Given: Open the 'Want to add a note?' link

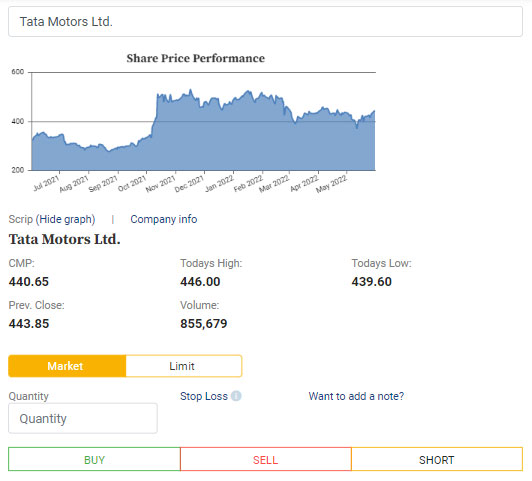Looking at the screenshot, I should (x=356, y=396).
